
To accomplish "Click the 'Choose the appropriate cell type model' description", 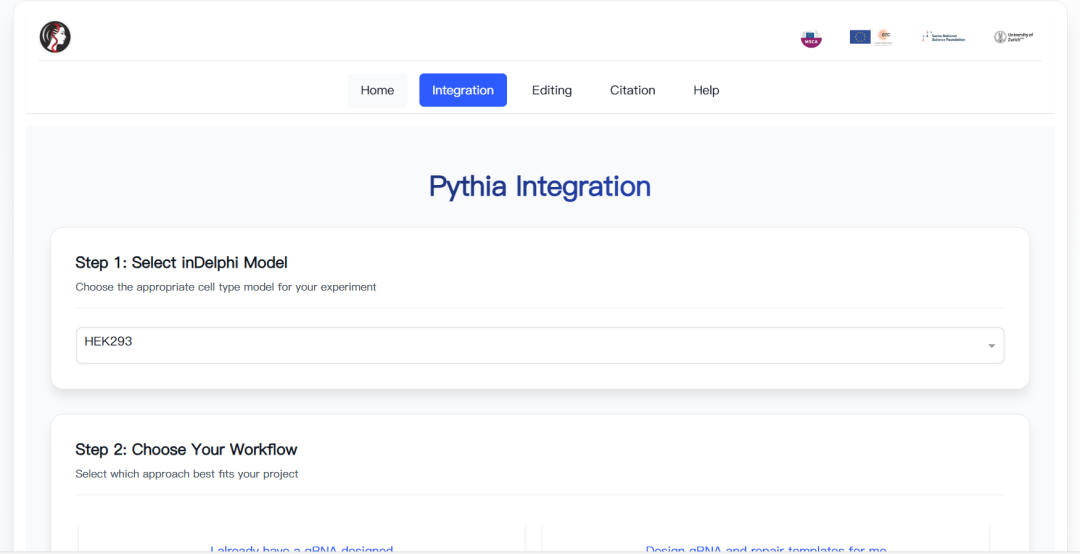I will (x=226, y=287).
